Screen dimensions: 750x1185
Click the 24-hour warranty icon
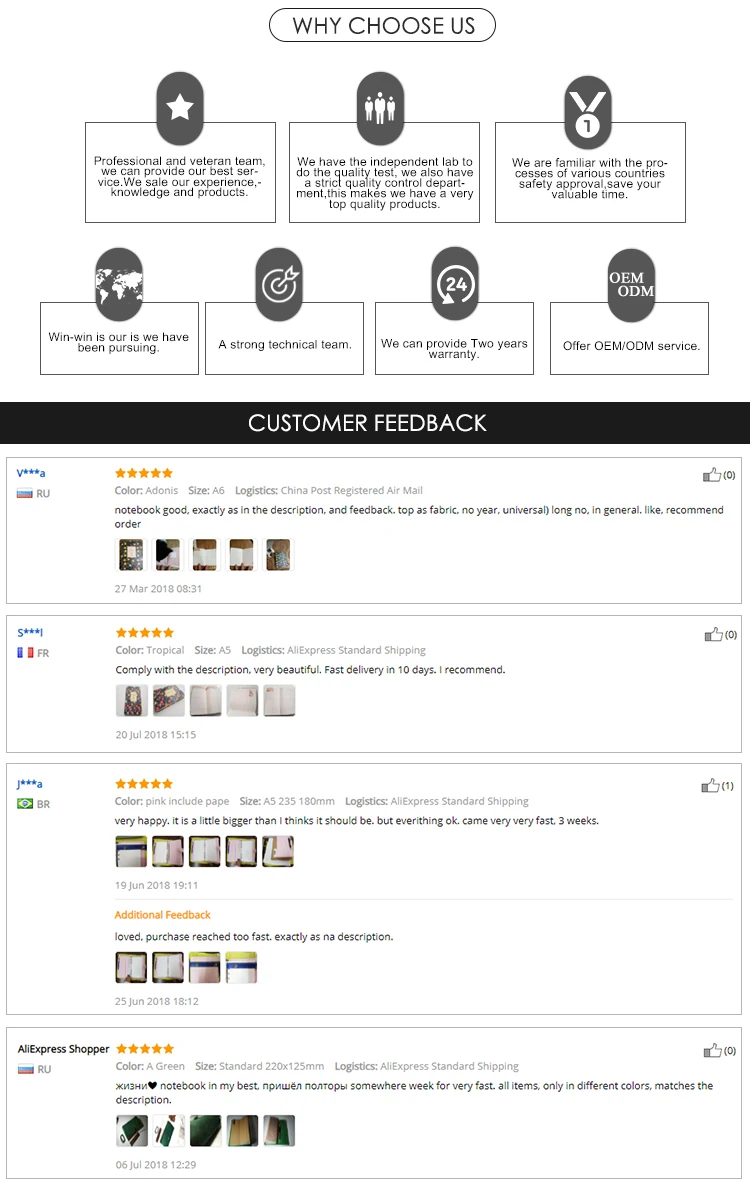(455, 285)
